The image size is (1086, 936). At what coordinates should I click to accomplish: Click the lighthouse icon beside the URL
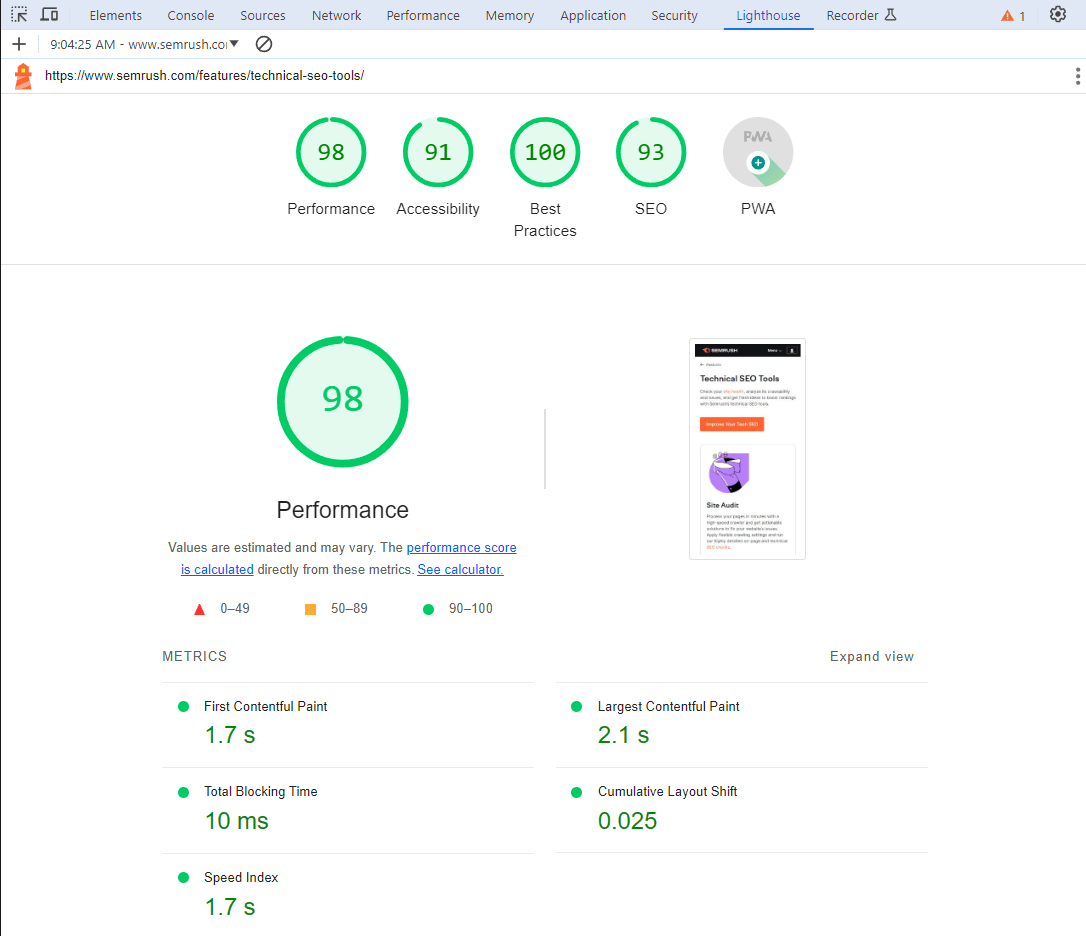pos(22,75)
